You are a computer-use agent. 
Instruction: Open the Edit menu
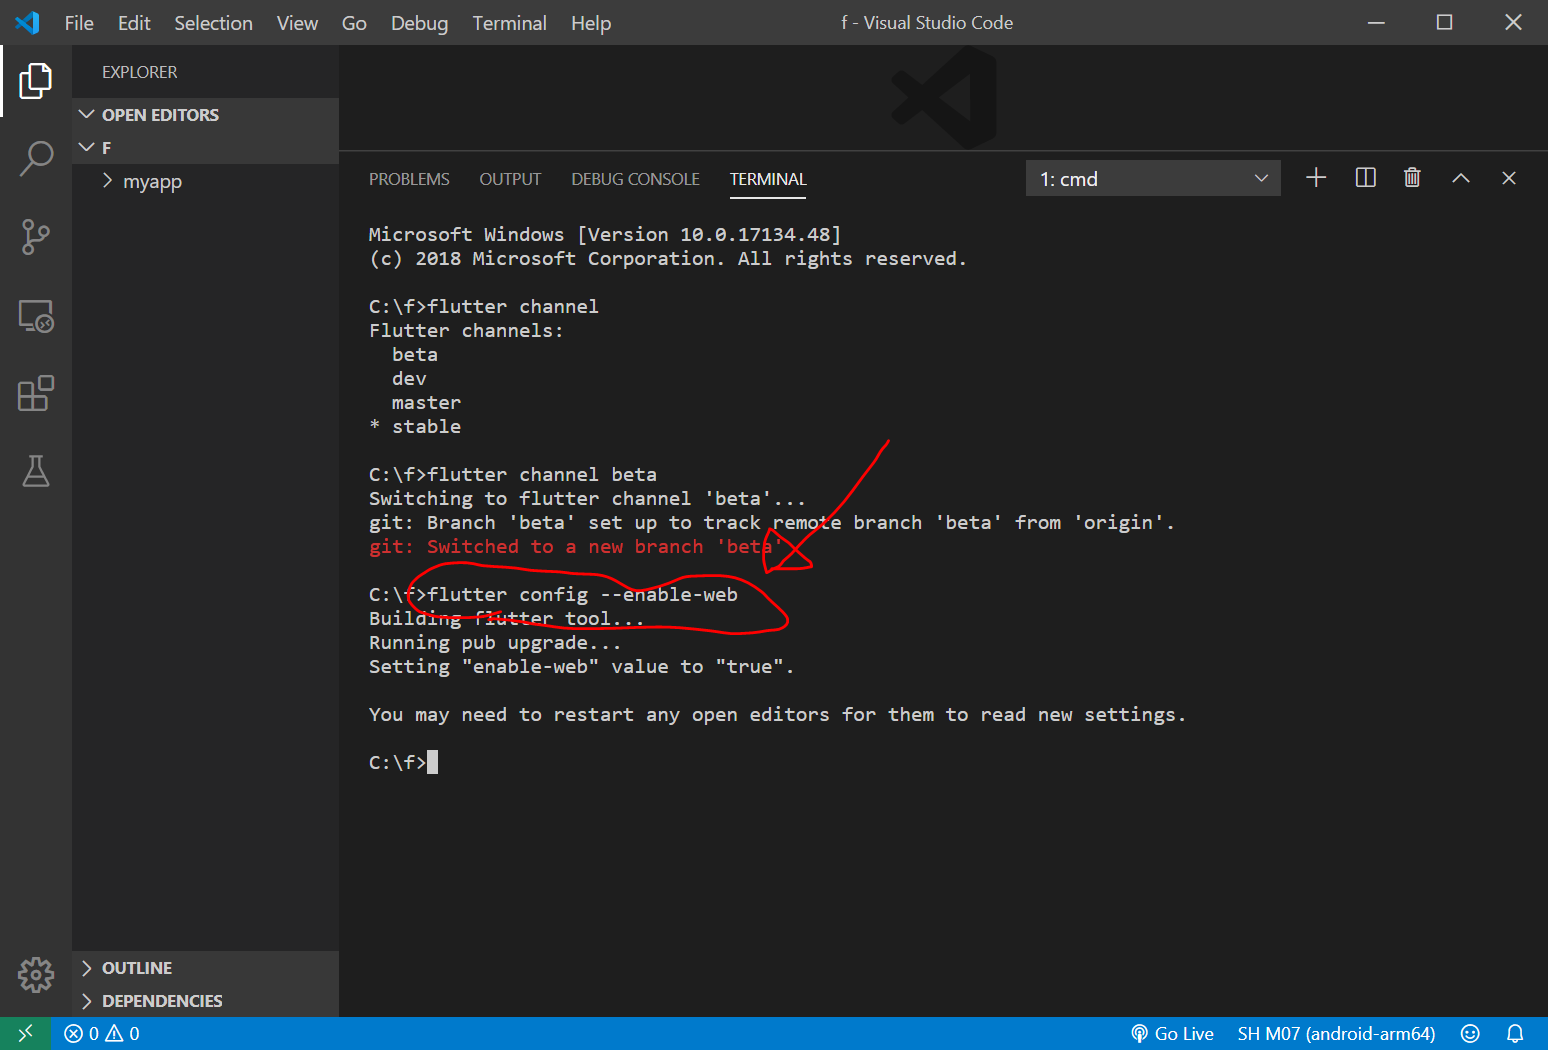134,23
